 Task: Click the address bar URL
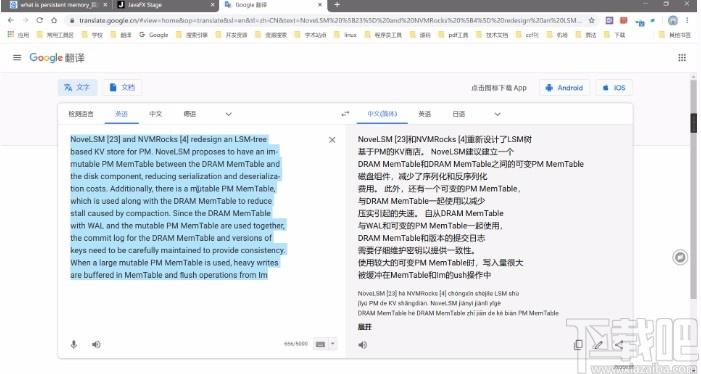(x=330, y=20)
